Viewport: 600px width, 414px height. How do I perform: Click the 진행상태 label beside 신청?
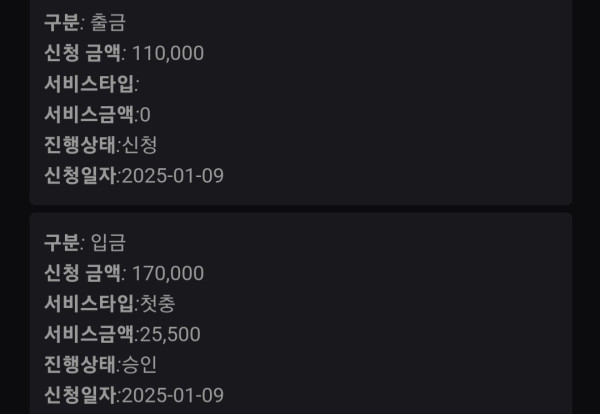click(79, 145)
